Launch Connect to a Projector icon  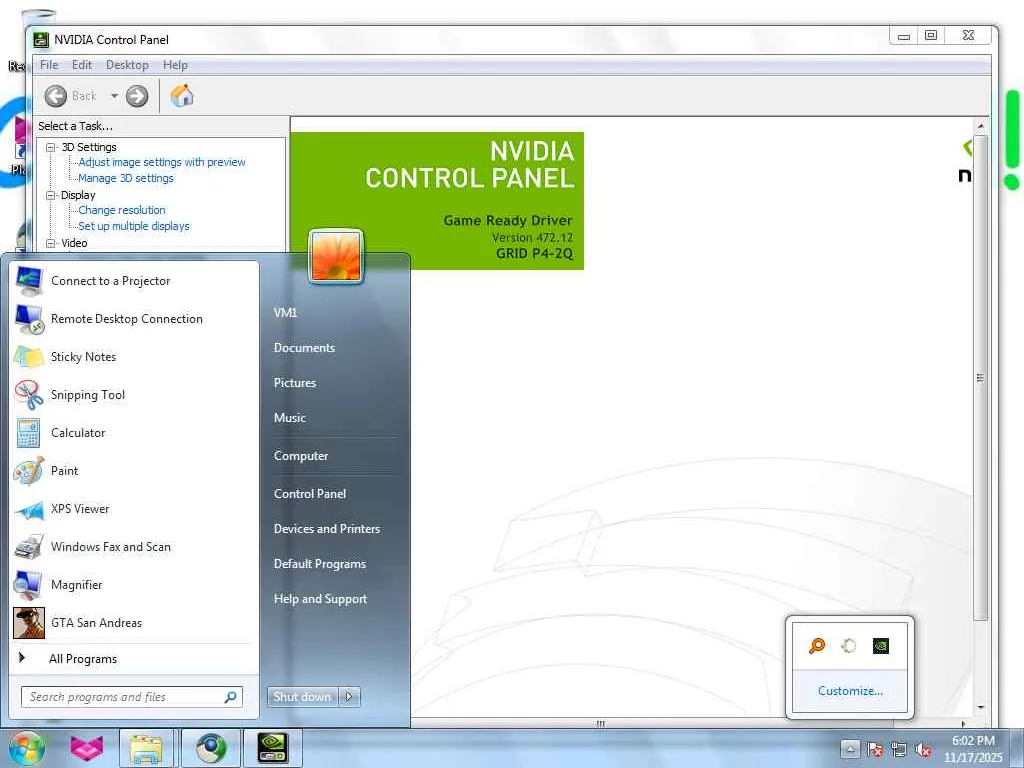[x=29, y=281]
